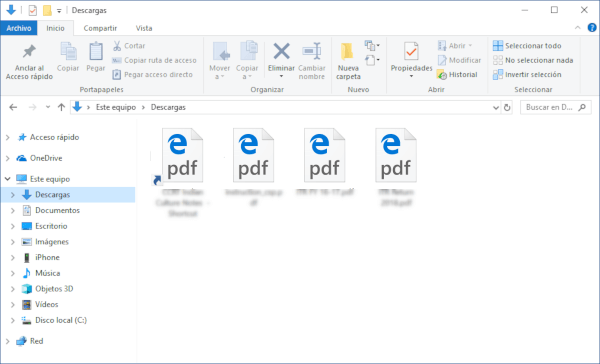The height and width of the screenshot is (364, 600).
Task: Open the Historial command
Action: pyautogui.click(x=457, y=75)
